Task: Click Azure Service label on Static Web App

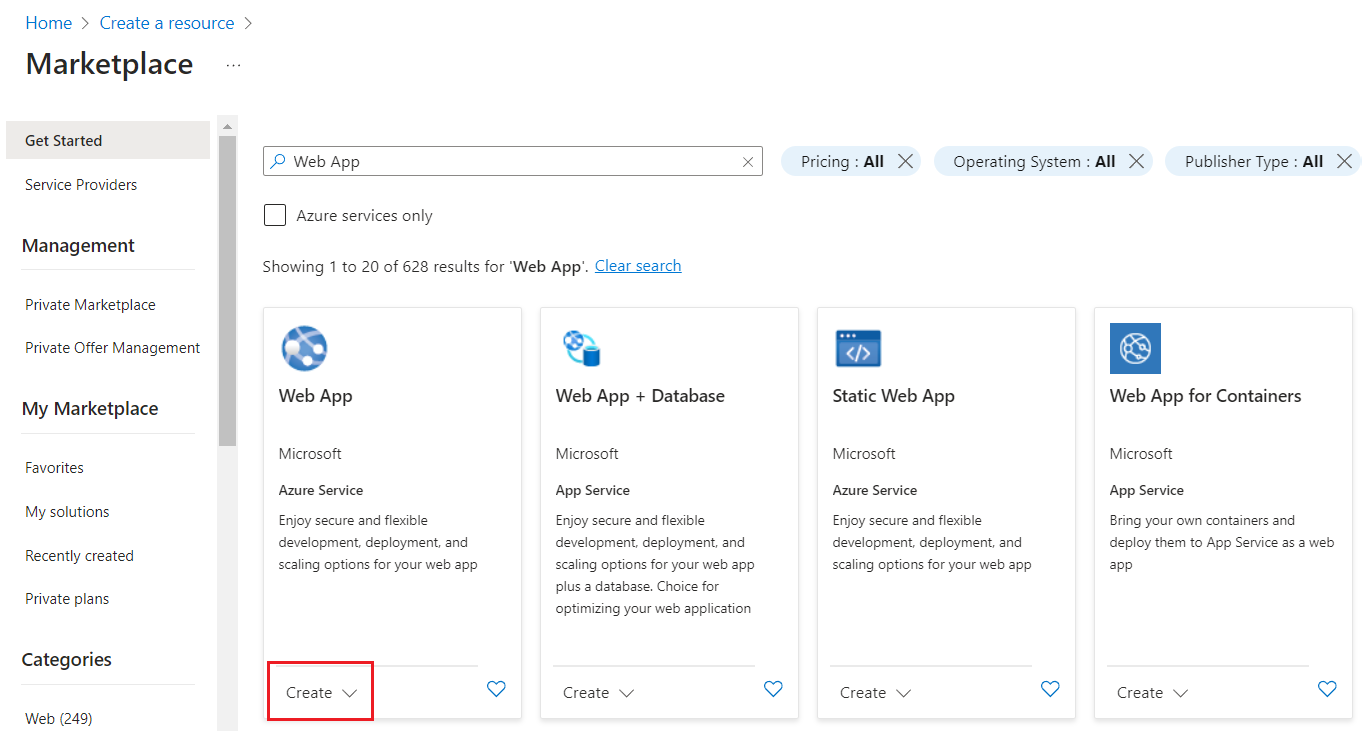Action: 875,490
